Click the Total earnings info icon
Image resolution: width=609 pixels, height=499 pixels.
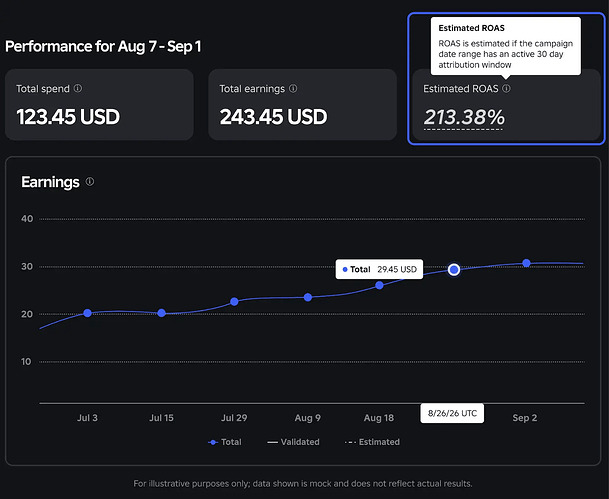tap(293, 88)
